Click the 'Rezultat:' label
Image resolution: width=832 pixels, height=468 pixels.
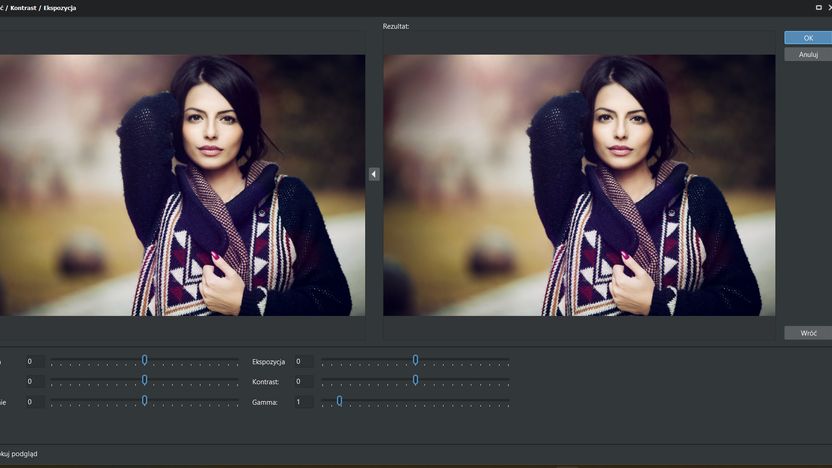coord(396,26)
